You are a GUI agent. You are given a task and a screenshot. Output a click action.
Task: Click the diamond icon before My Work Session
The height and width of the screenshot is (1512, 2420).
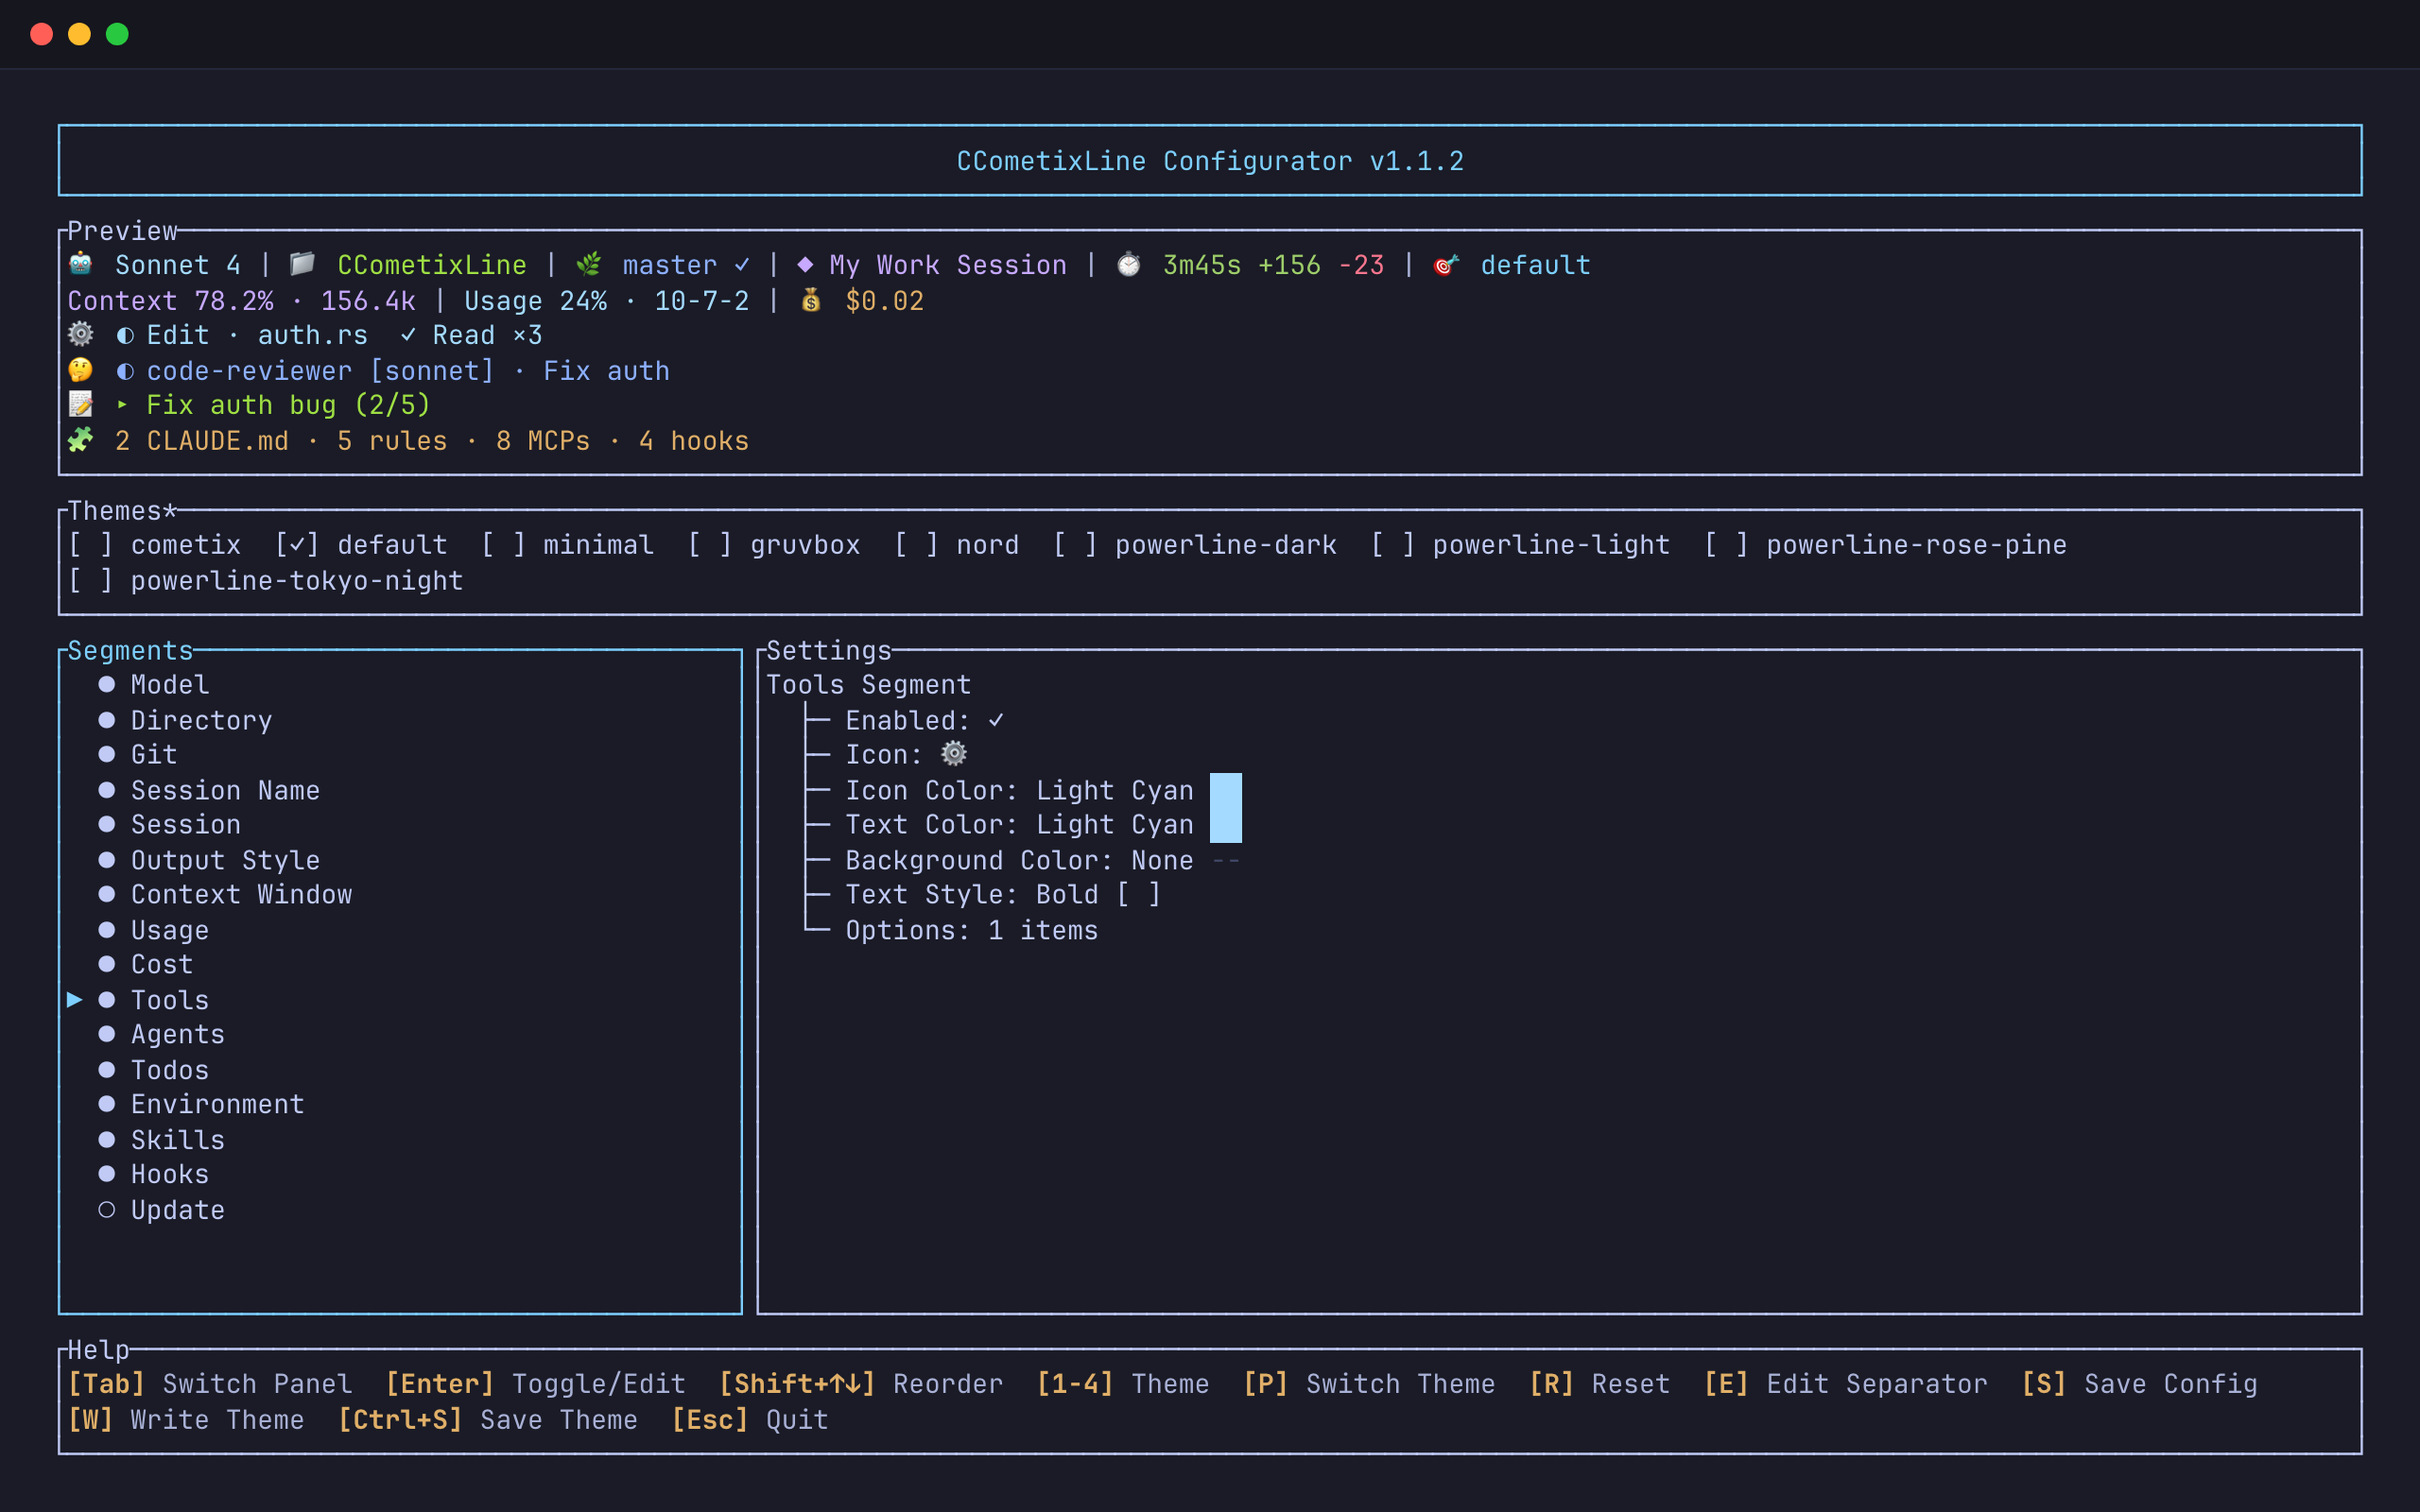pyautogui.click(x=805, y=265)
